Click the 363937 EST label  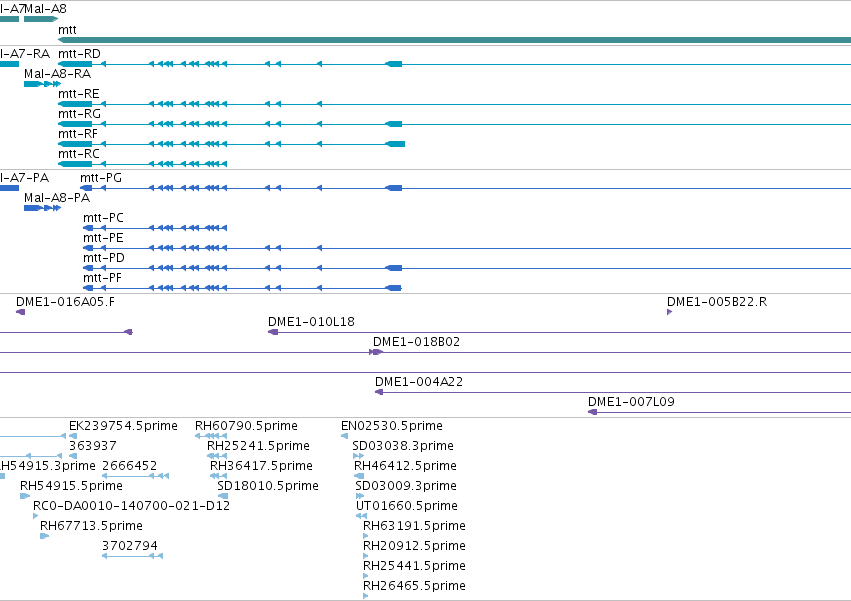point(93,446)
